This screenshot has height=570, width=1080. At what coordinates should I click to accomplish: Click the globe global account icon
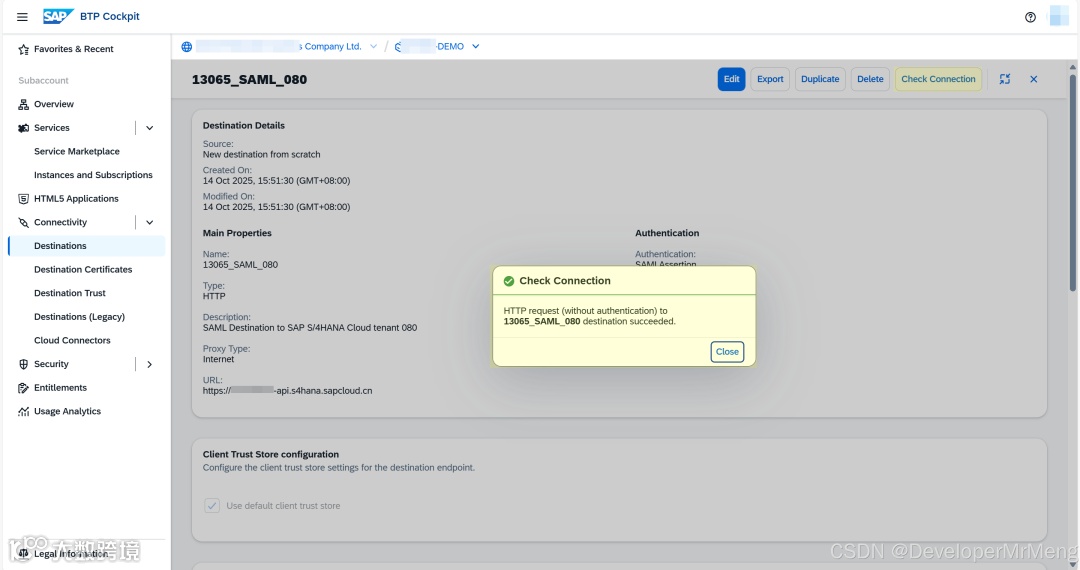click(x=187, y=47)
